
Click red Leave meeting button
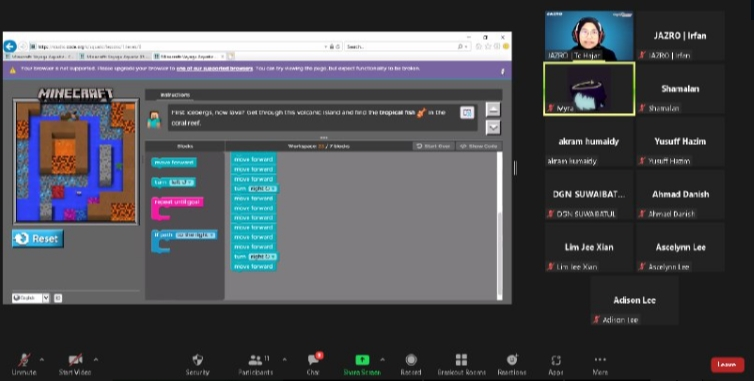(727, 365)
